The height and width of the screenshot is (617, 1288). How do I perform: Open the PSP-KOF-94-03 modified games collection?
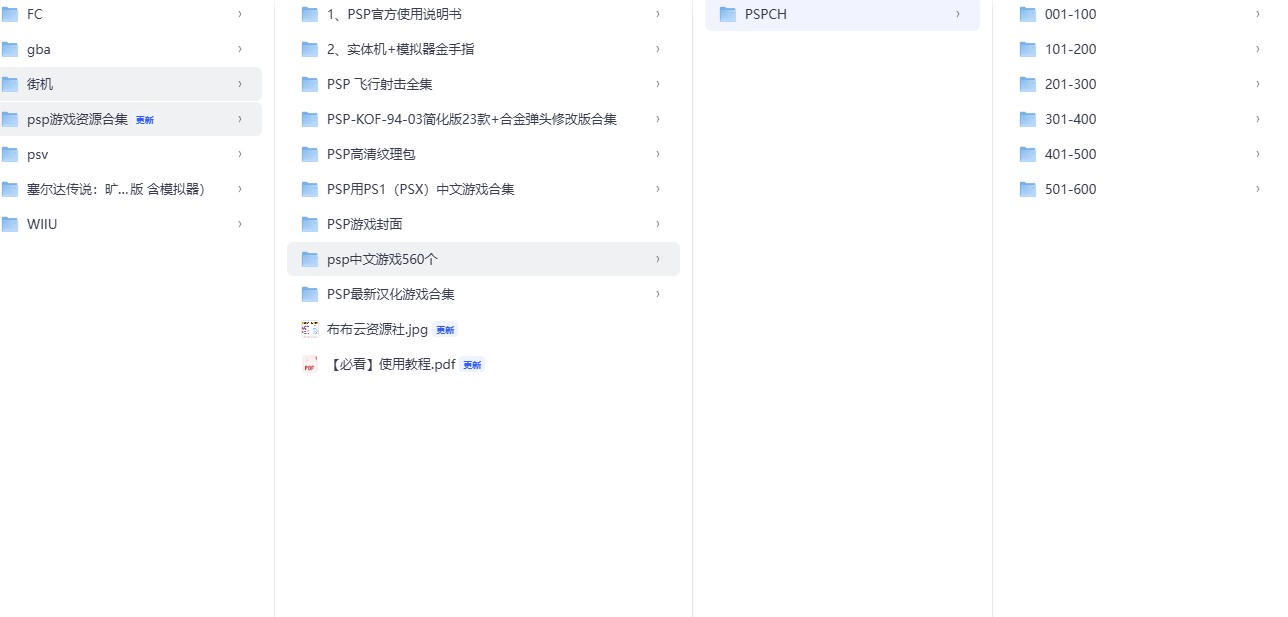[x=470, y=119]
